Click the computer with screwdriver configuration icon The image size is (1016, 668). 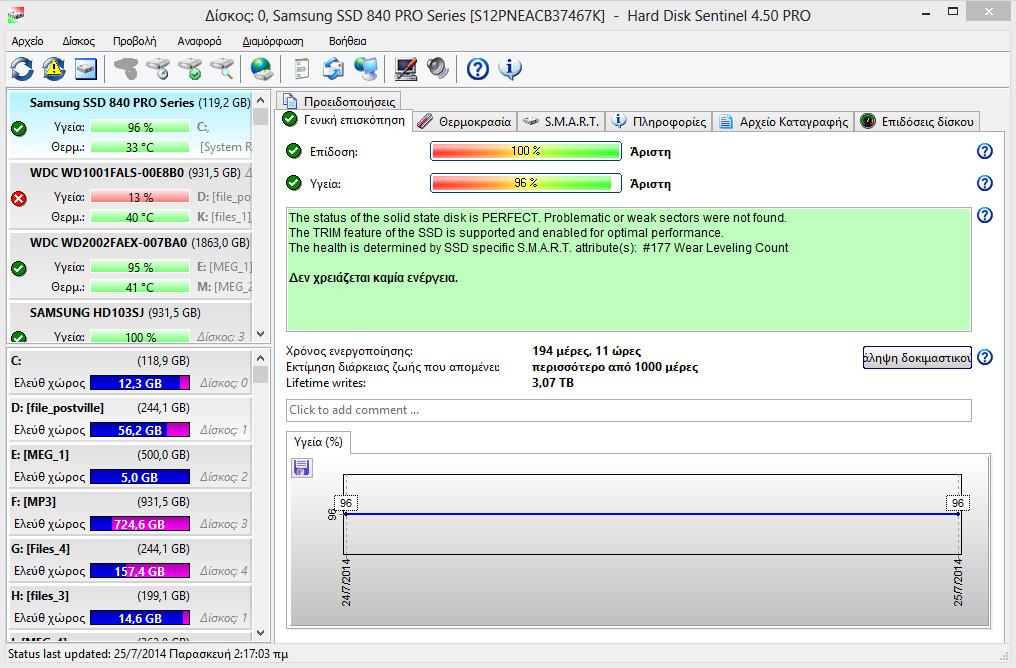pos(406,69)
